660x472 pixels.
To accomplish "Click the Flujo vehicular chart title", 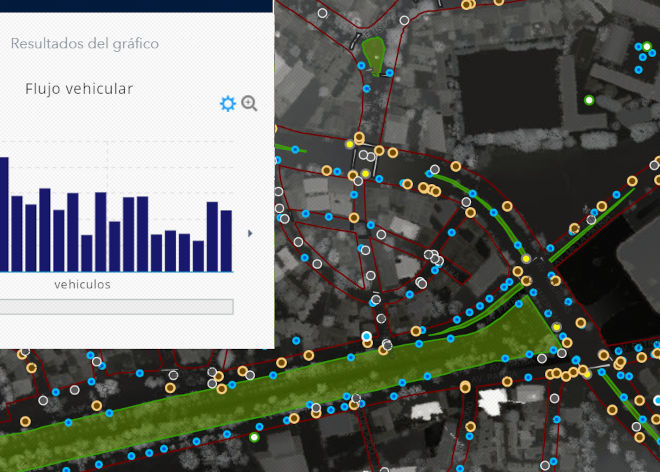I will pyautogui.click(x=79, y=89).
